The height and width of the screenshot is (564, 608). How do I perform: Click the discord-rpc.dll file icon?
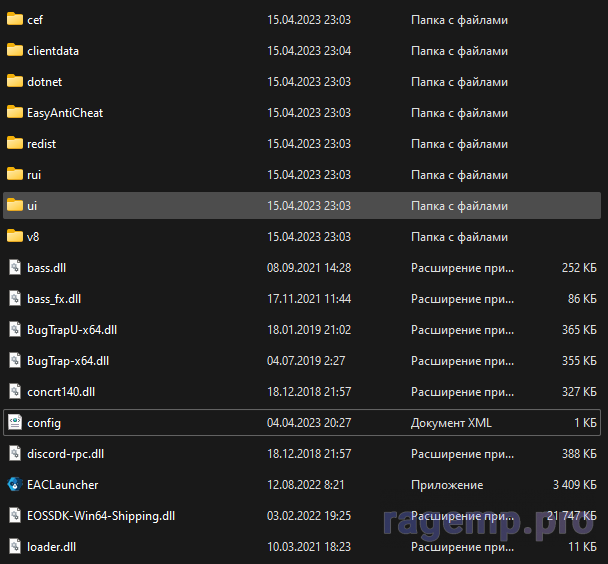15,454
